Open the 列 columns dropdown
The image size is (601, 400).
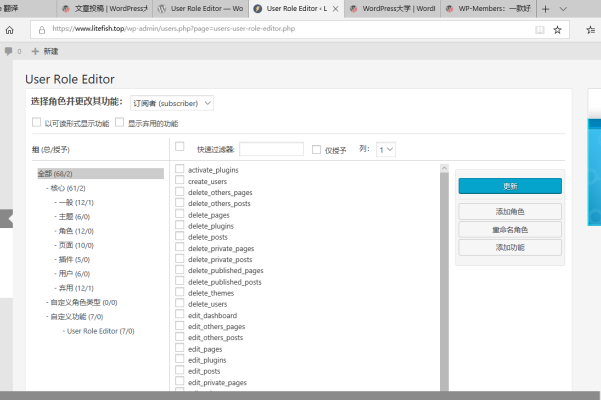coord(386,149)
